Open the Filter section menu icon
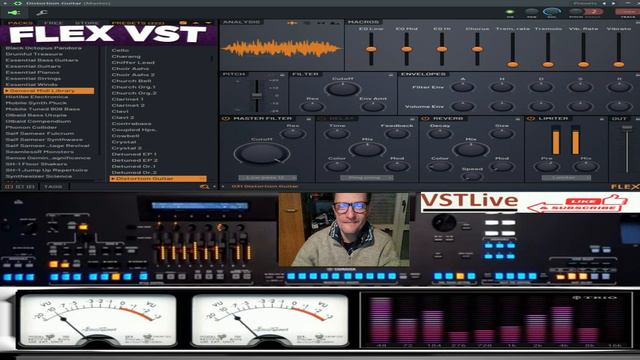The width and height of the screenshot is (640, 360). click(x=391, y=75)
